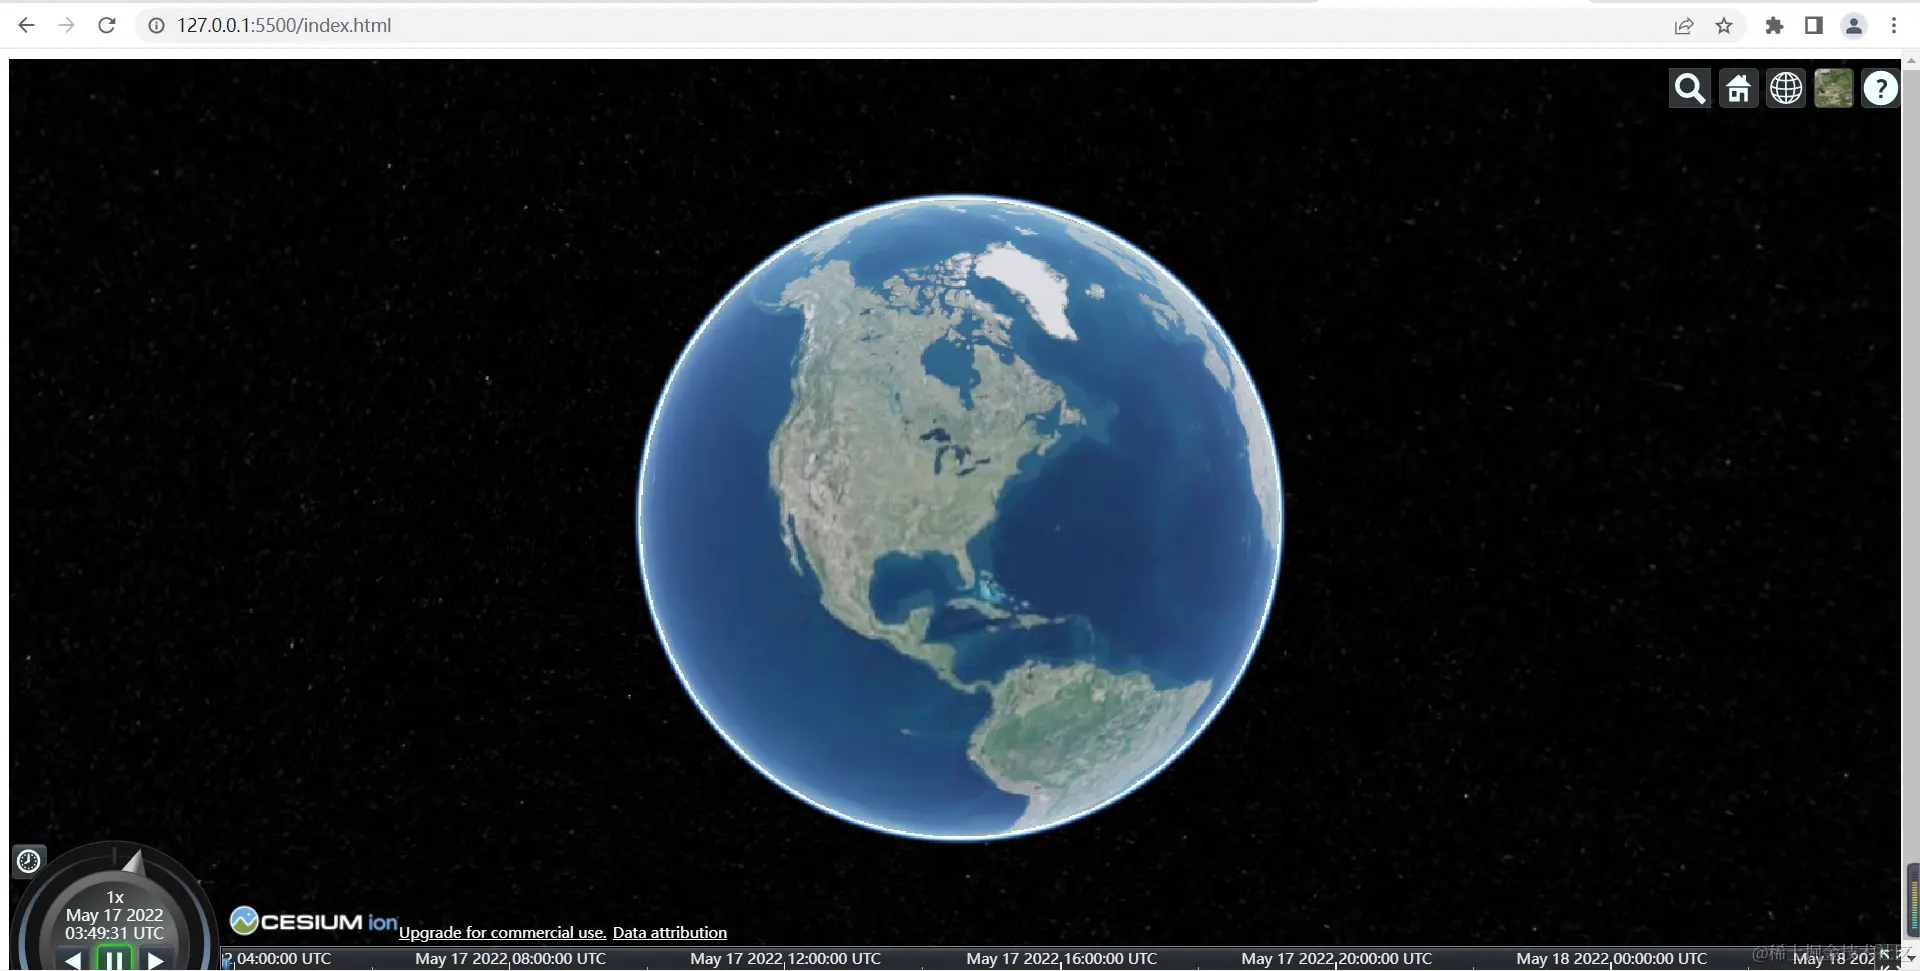
Task: Click the timeline at May 18 00:00:00 UTC
Action: (1611, 959)
